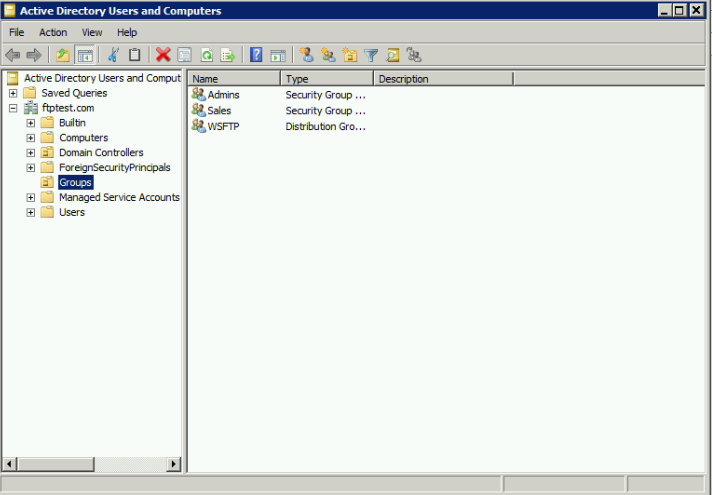Expand the Users container
Image resolution: width=712 pixels, height=495 pixels.
coord(30,213)
